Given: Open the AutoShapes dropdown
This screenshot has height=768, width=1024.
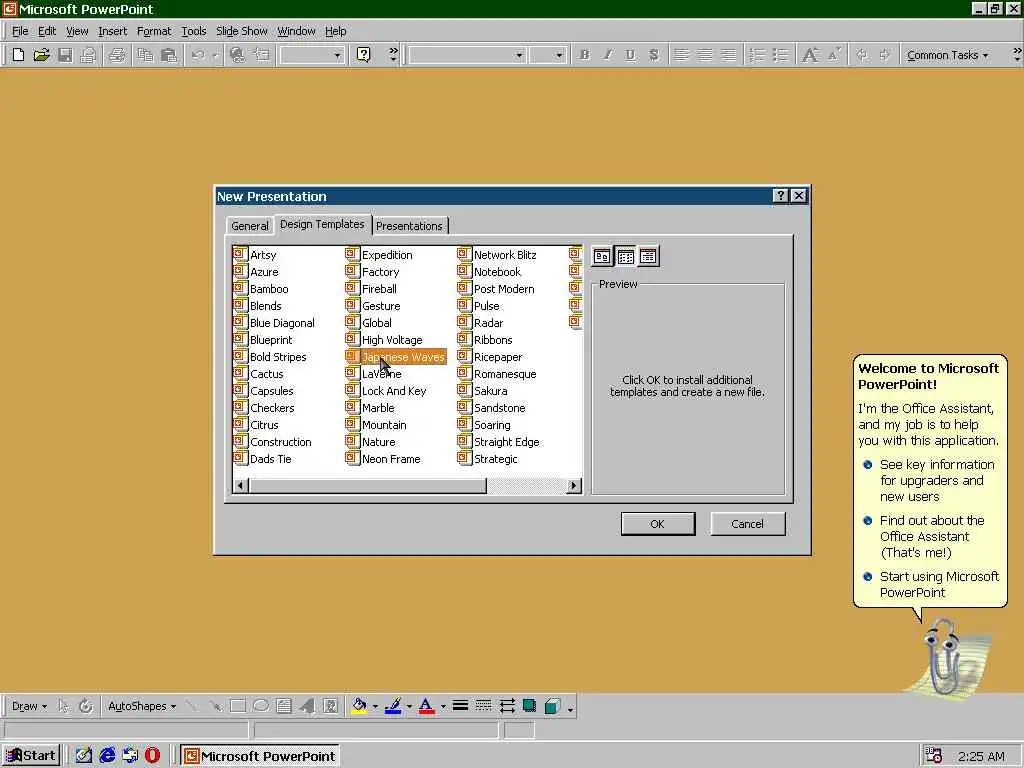Looking at the screenshot, I should 142,706.
